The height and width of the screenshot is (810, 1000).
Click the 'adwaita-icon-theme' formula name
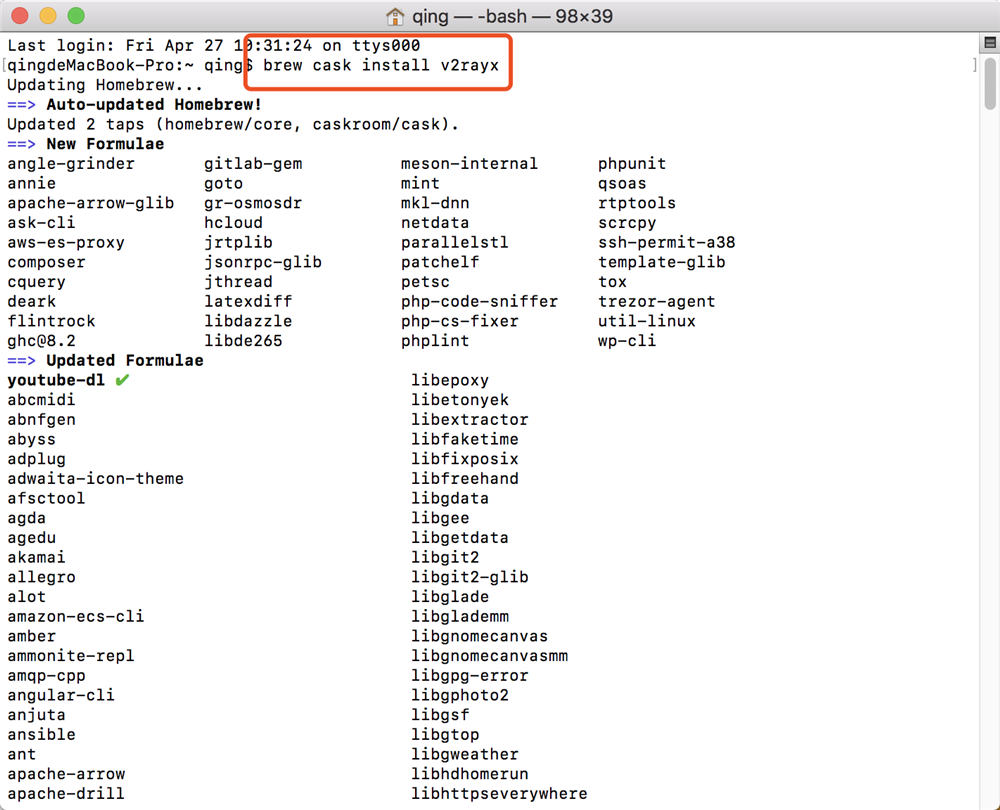96,479
